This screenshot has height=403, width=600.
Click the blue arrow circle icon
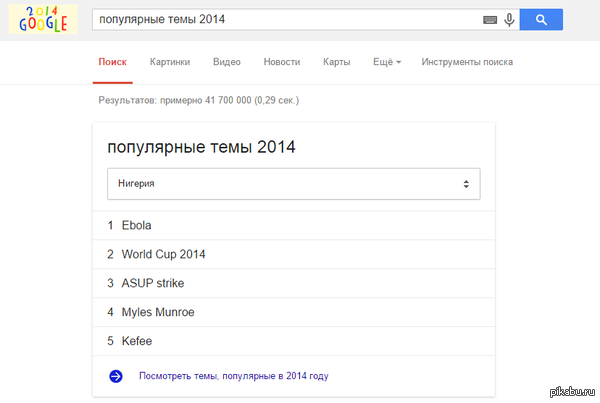point(116,376)
